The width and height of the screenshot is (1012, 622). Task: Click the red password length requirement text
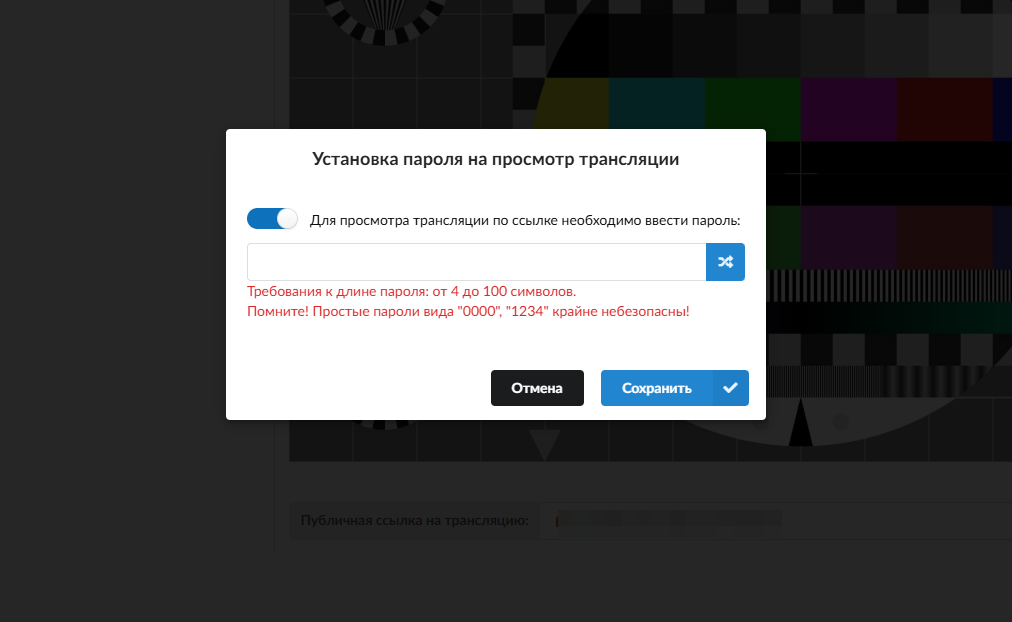411,292
